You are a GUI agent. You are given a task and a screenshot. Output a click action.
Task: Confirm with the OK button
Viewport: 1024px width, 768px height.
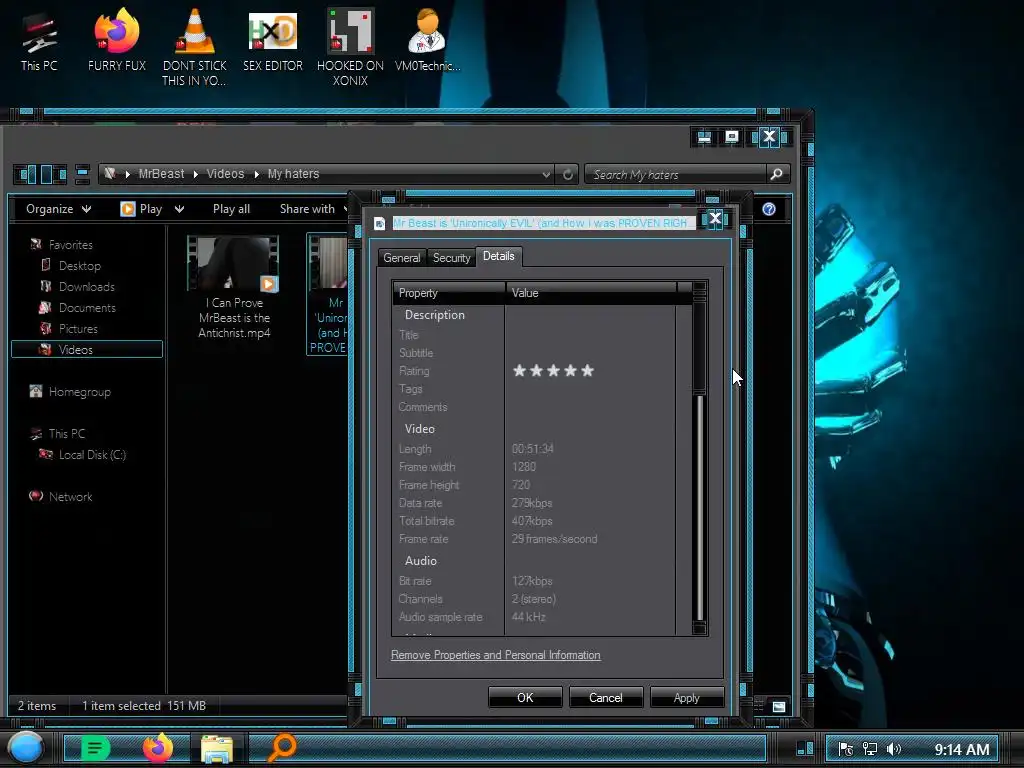tap(525, 697)
